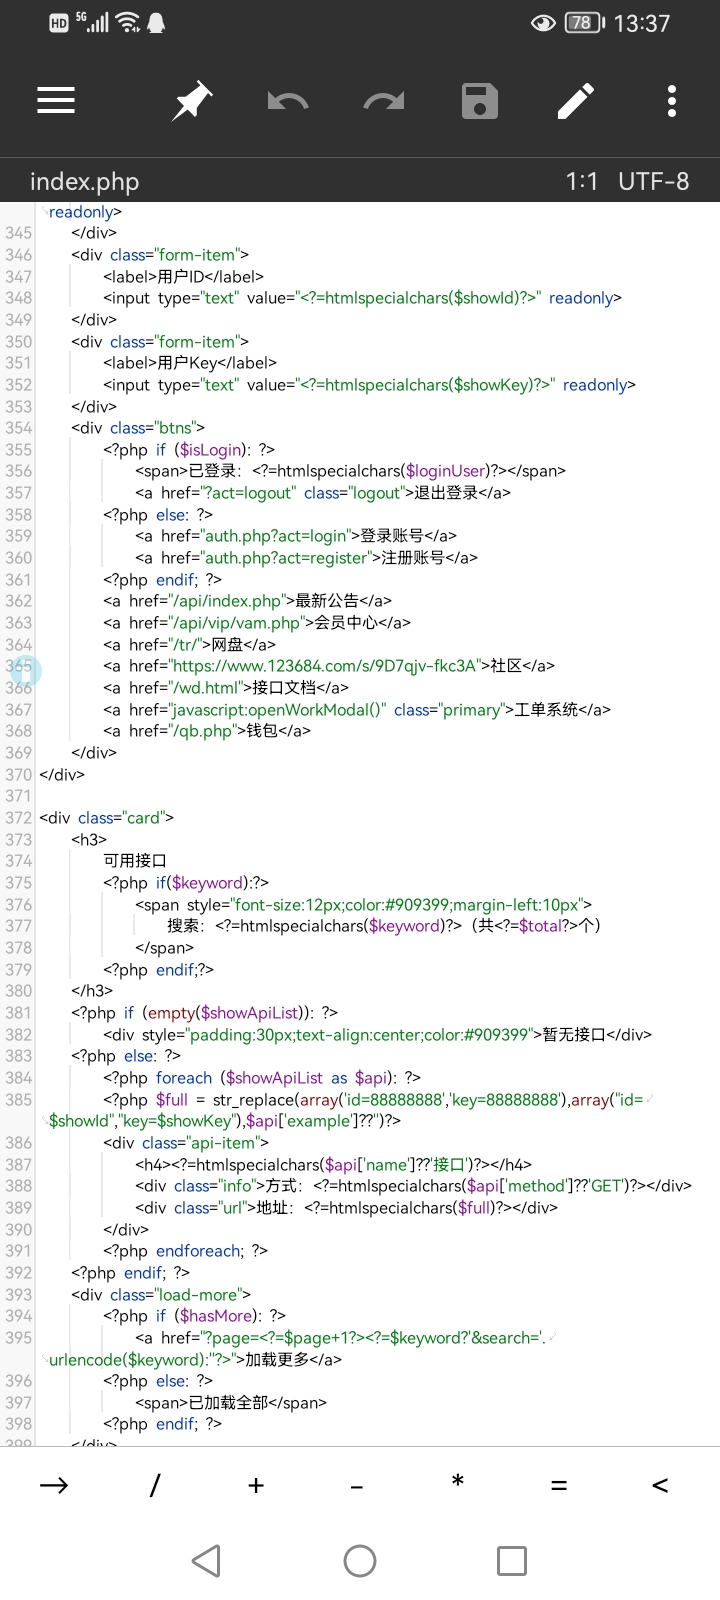Tap the 可用接口 heading text line

pos(135,861)
